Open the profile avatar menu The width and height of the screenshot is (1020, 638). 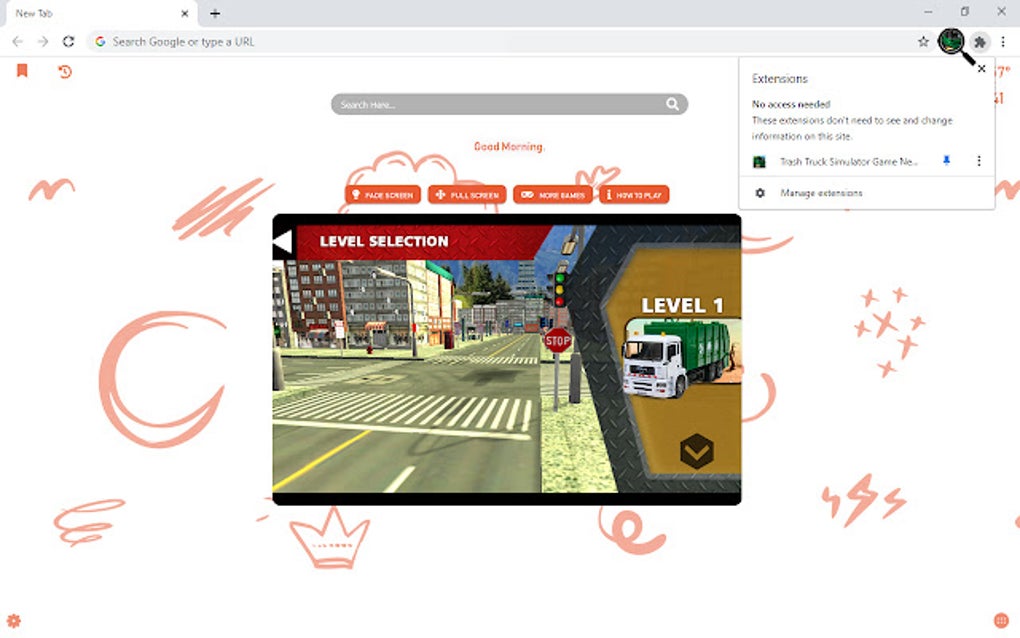click(x=951, y=41)
